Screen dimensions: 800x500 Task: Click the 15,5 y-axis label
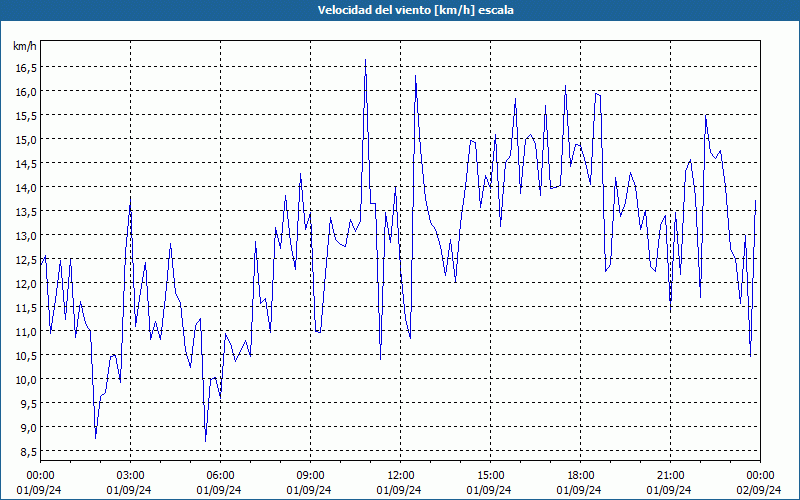[24, 115]
